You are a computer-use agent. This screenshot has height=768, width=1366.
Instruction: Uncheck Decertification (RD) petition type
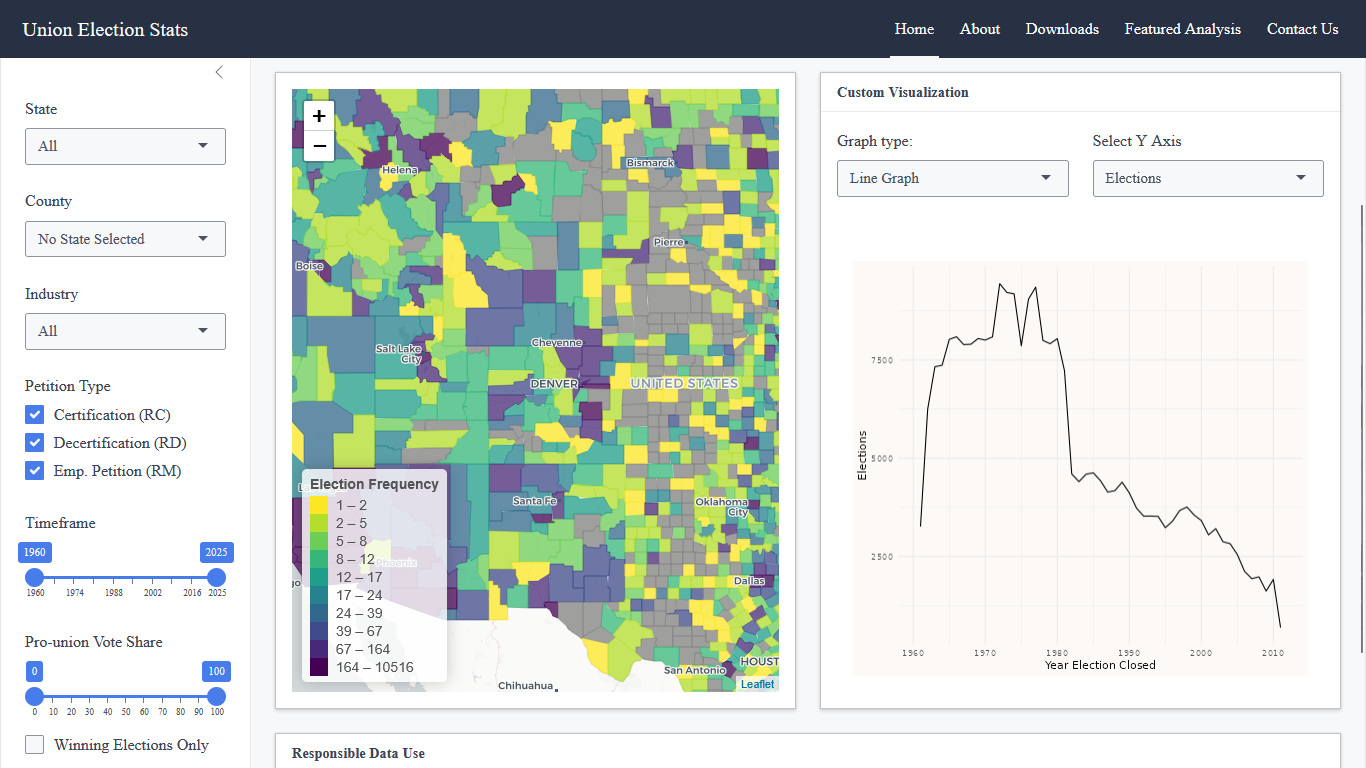[35, 443]
